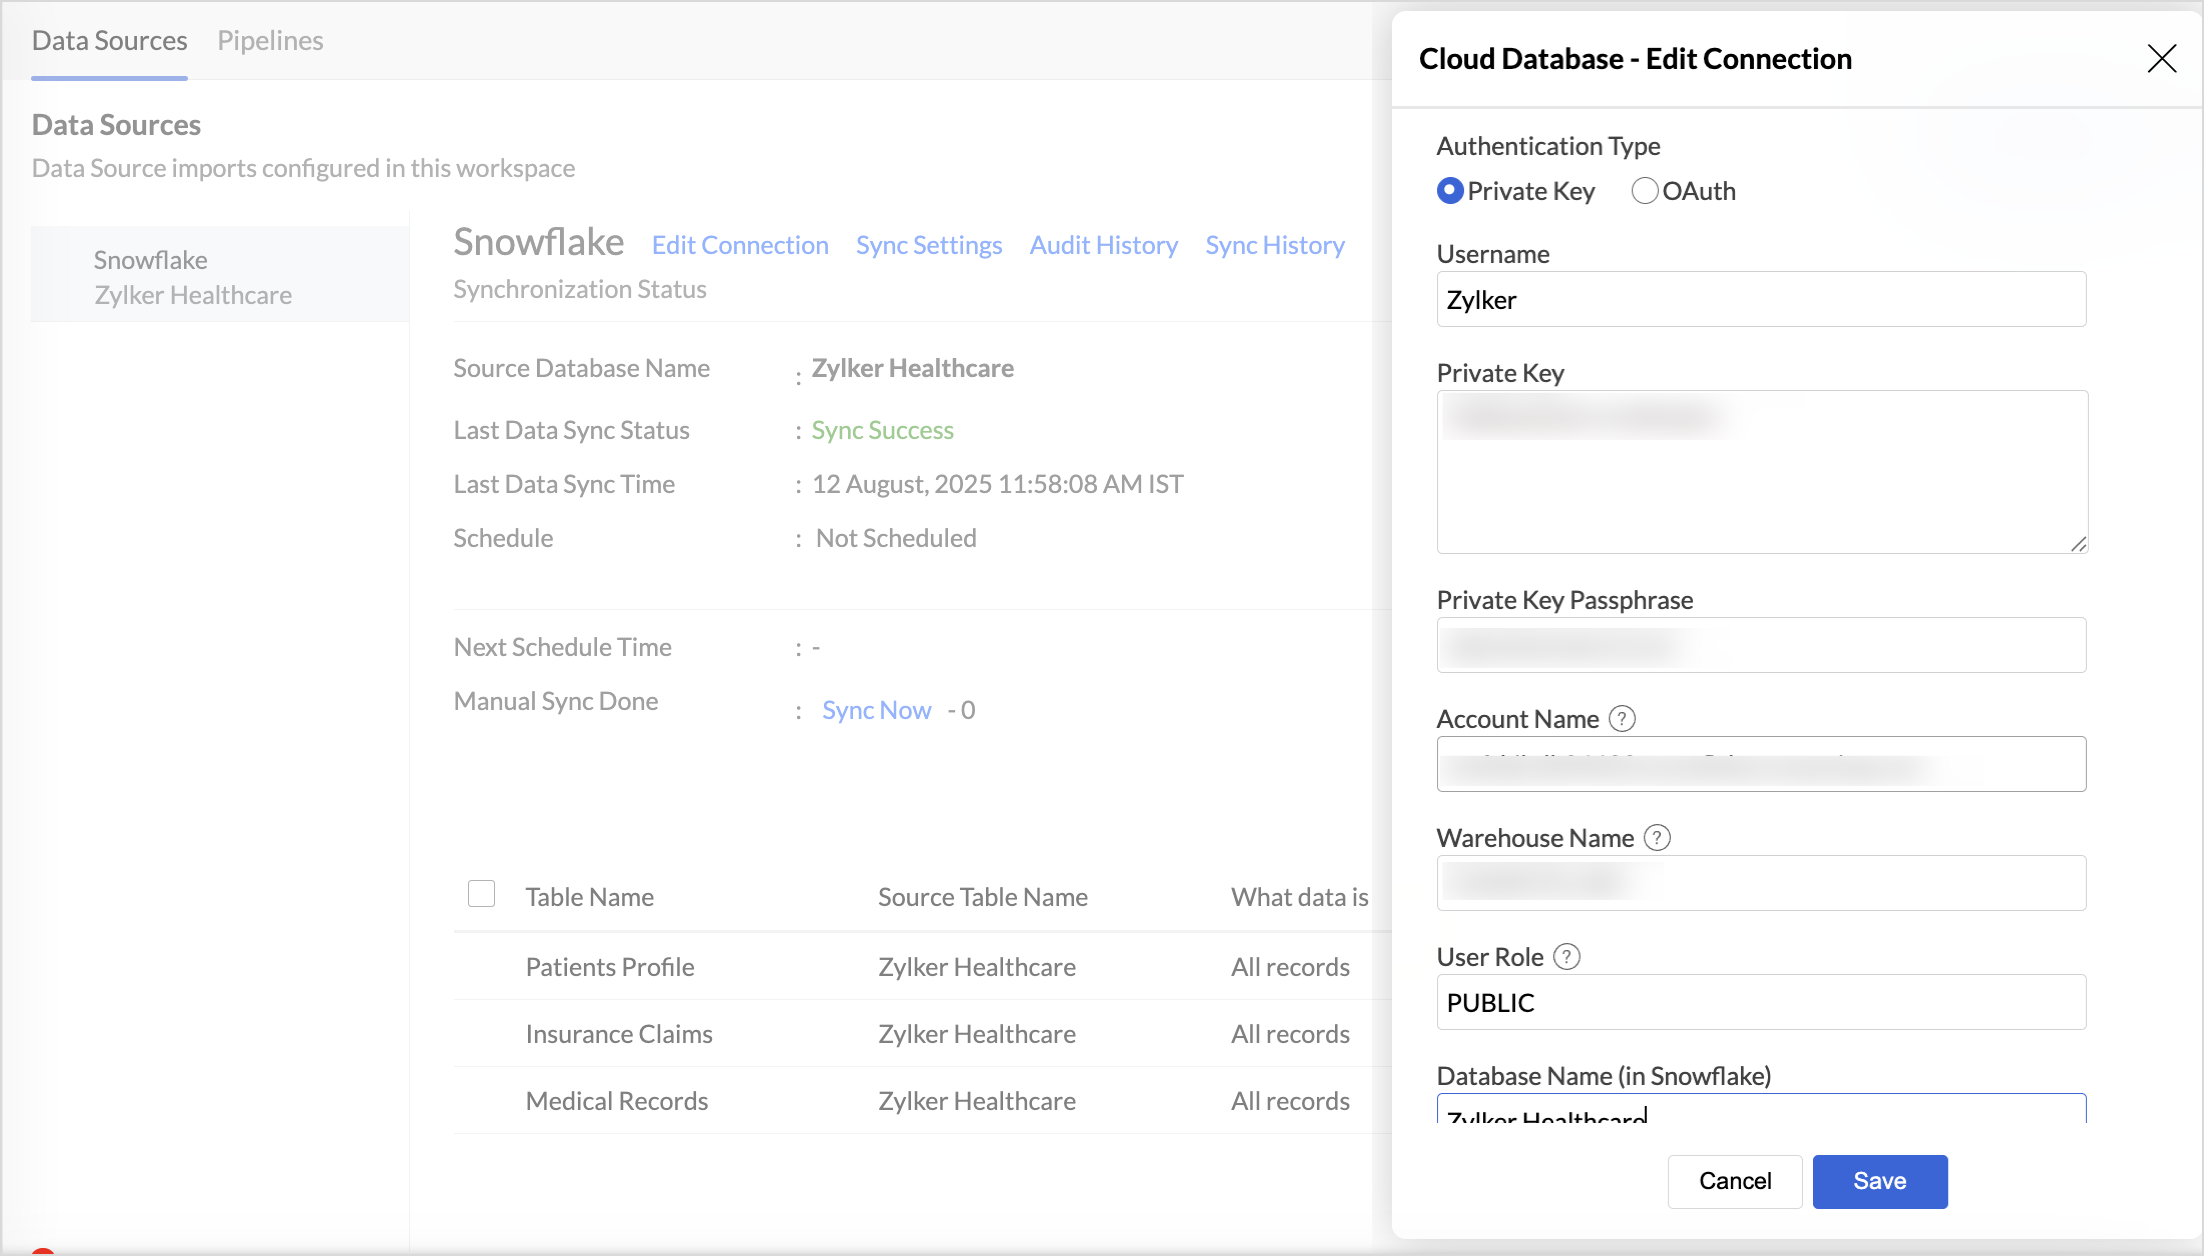The width and height of the screenshot is (2204, 1256).
Task: Open Audit History
Action: coord(1104,245)
